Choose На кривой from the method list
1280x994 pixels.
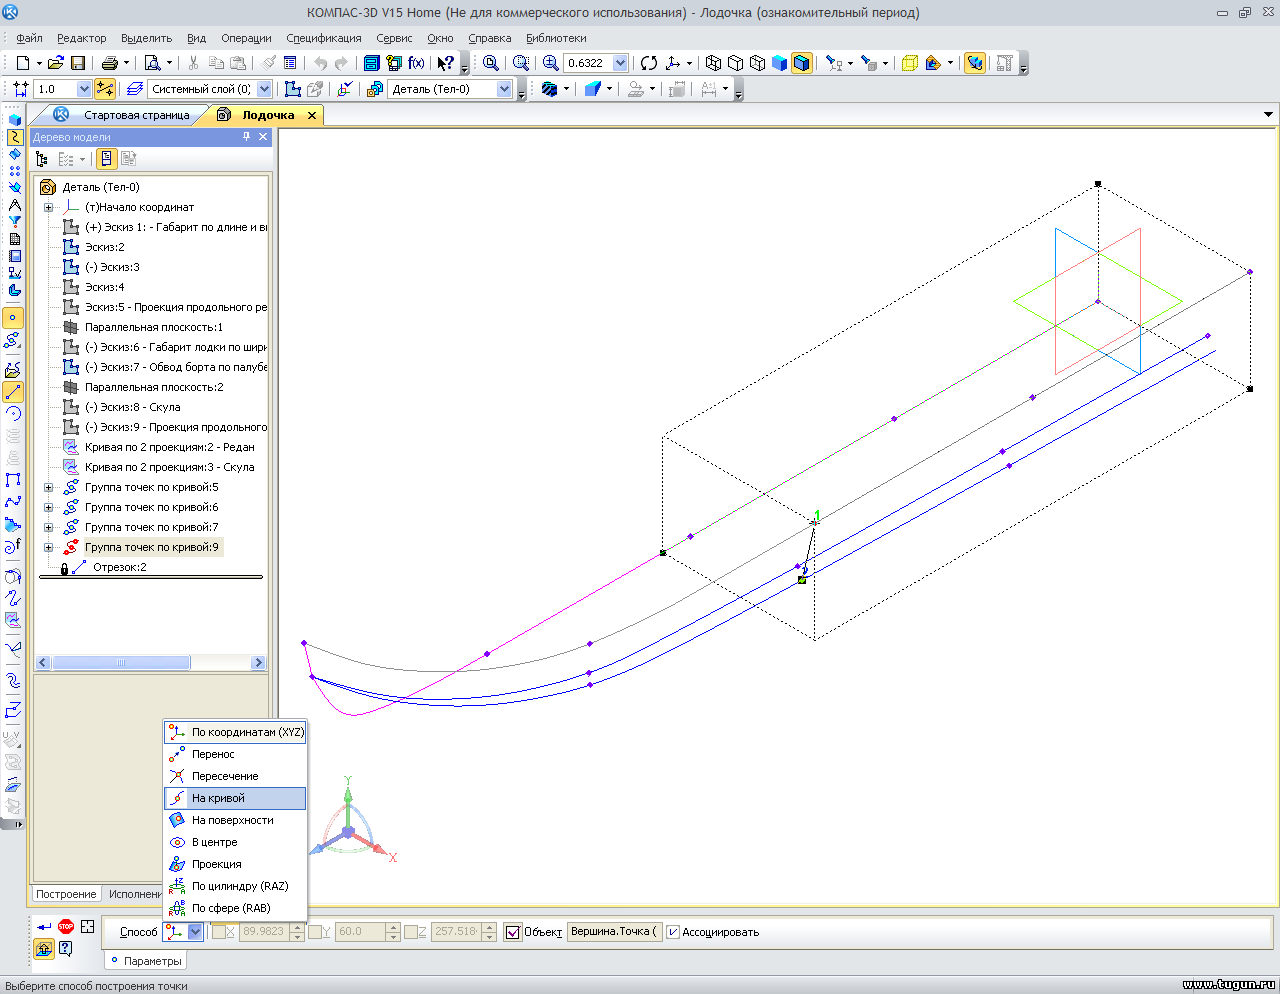[x=235, y=798]
